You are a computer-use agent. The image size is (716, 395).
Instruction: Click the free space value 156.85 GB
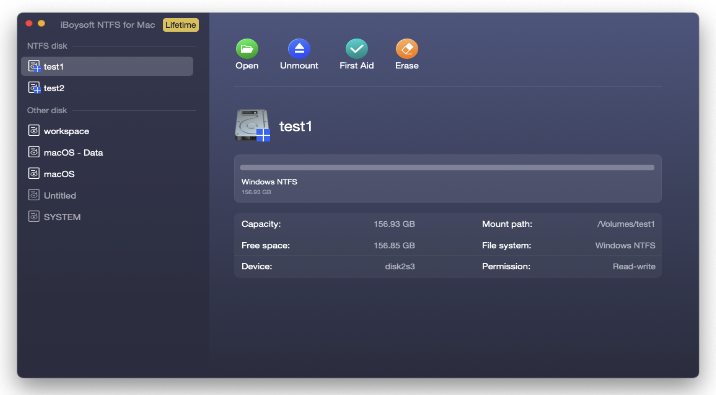(394, 246)
